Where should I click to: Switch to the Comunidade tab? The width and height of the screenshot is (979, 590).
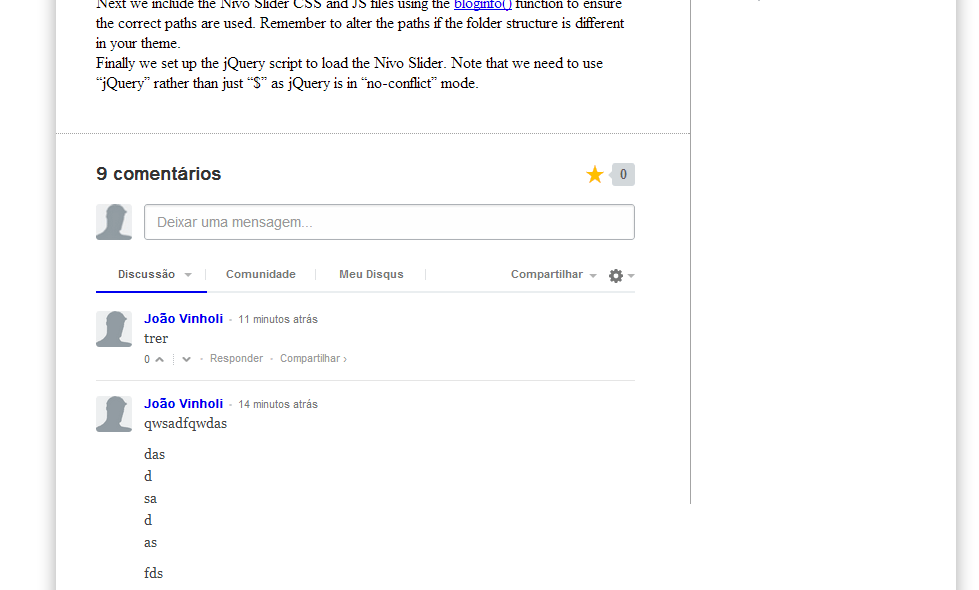click(260, 274)
